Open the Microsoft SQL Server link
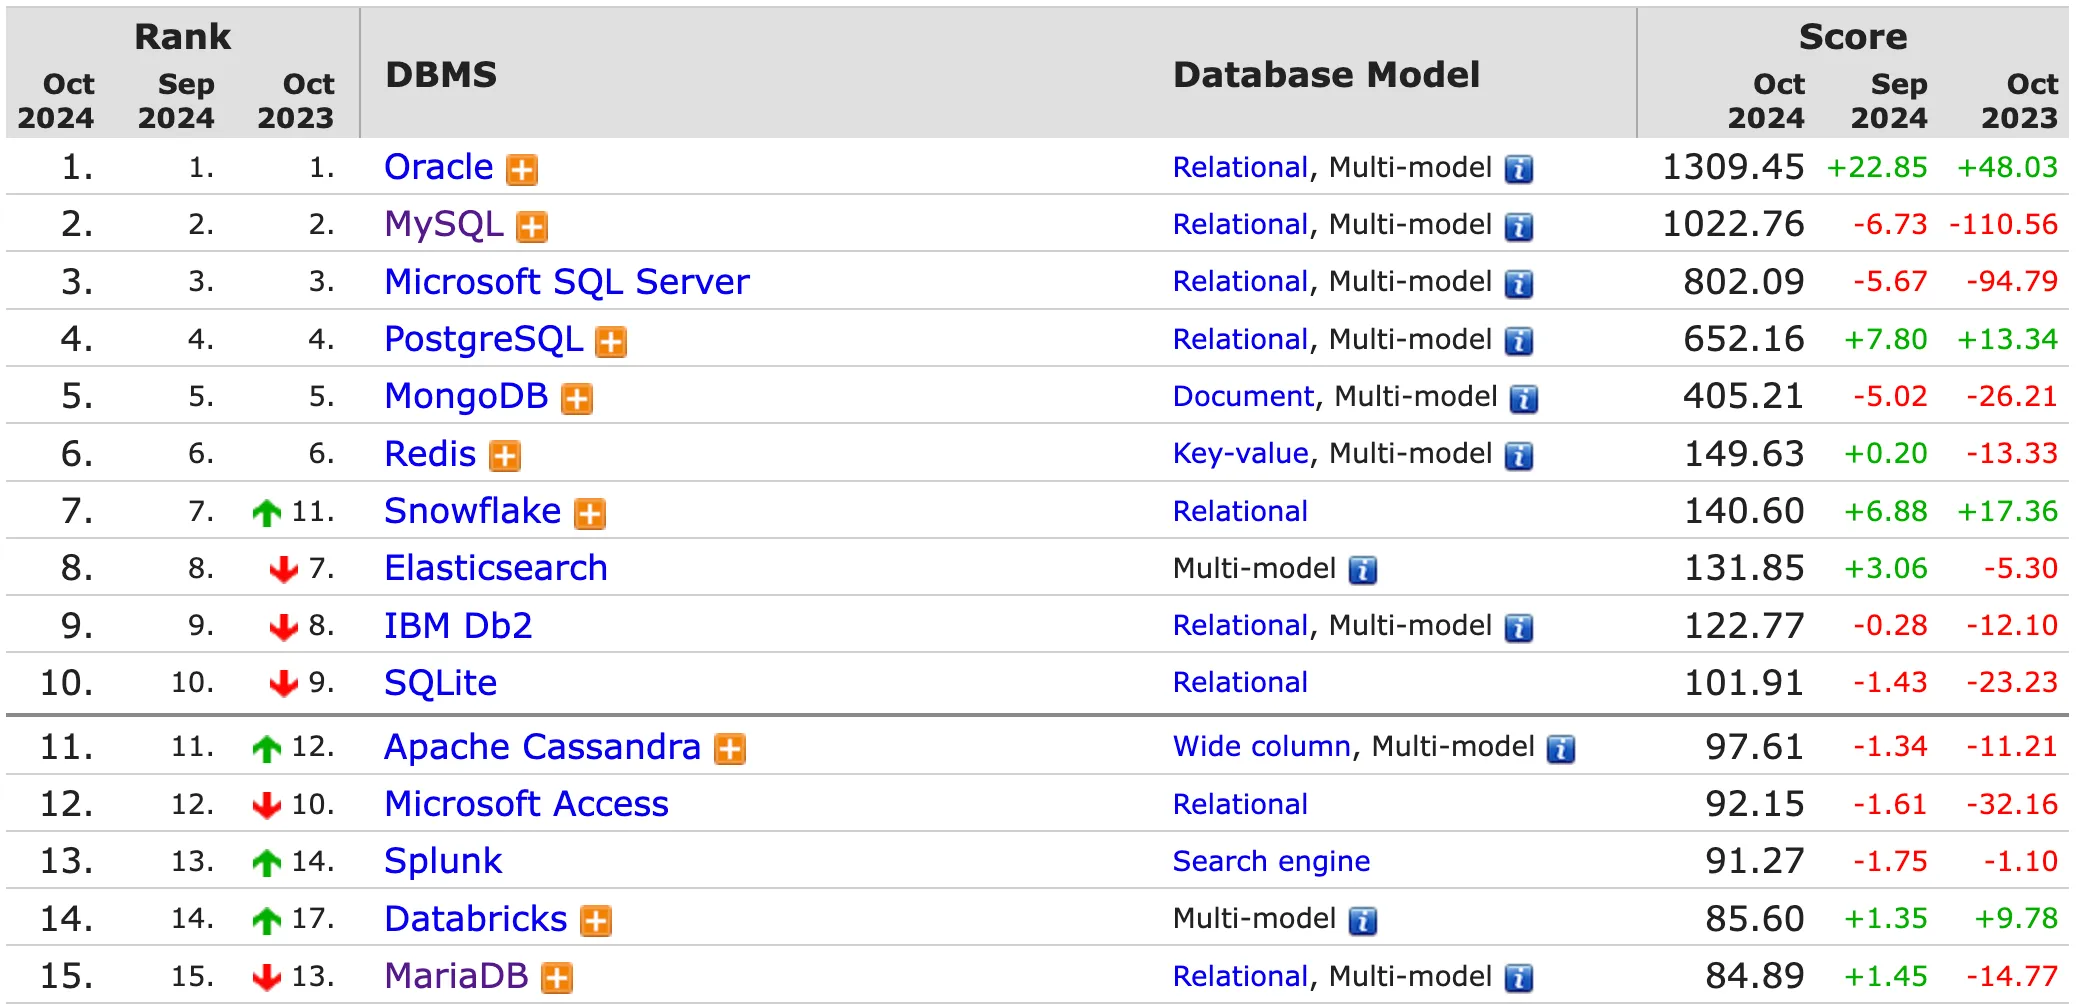Screen dimensions: 2078x1006 (566, 282)
